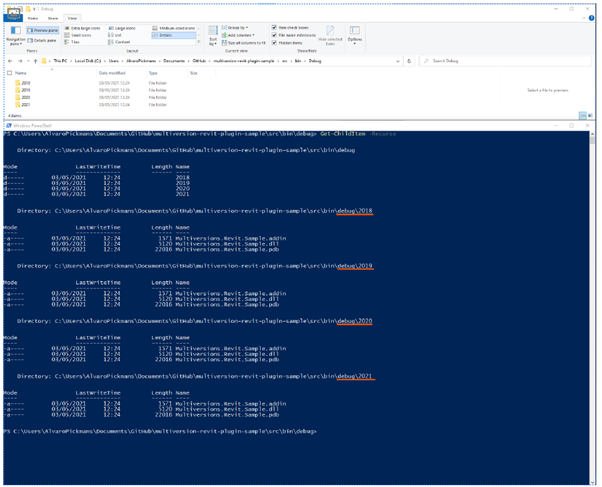Click the PowerShell window title icon
Image resolution: width=602 pixels, height=487 pixels.
[9, 126]
